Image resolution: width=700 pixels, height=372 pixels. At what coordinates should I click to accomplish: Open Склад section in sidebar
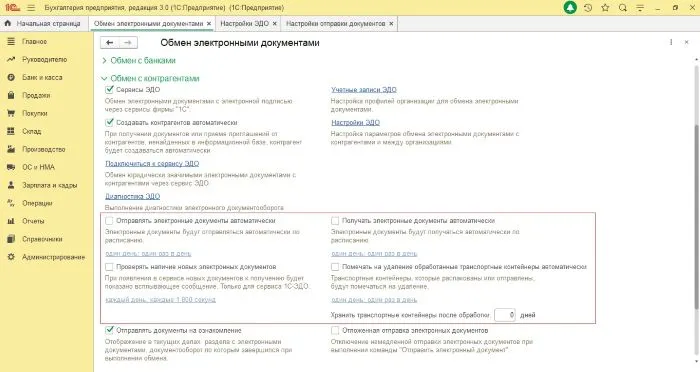31,131
